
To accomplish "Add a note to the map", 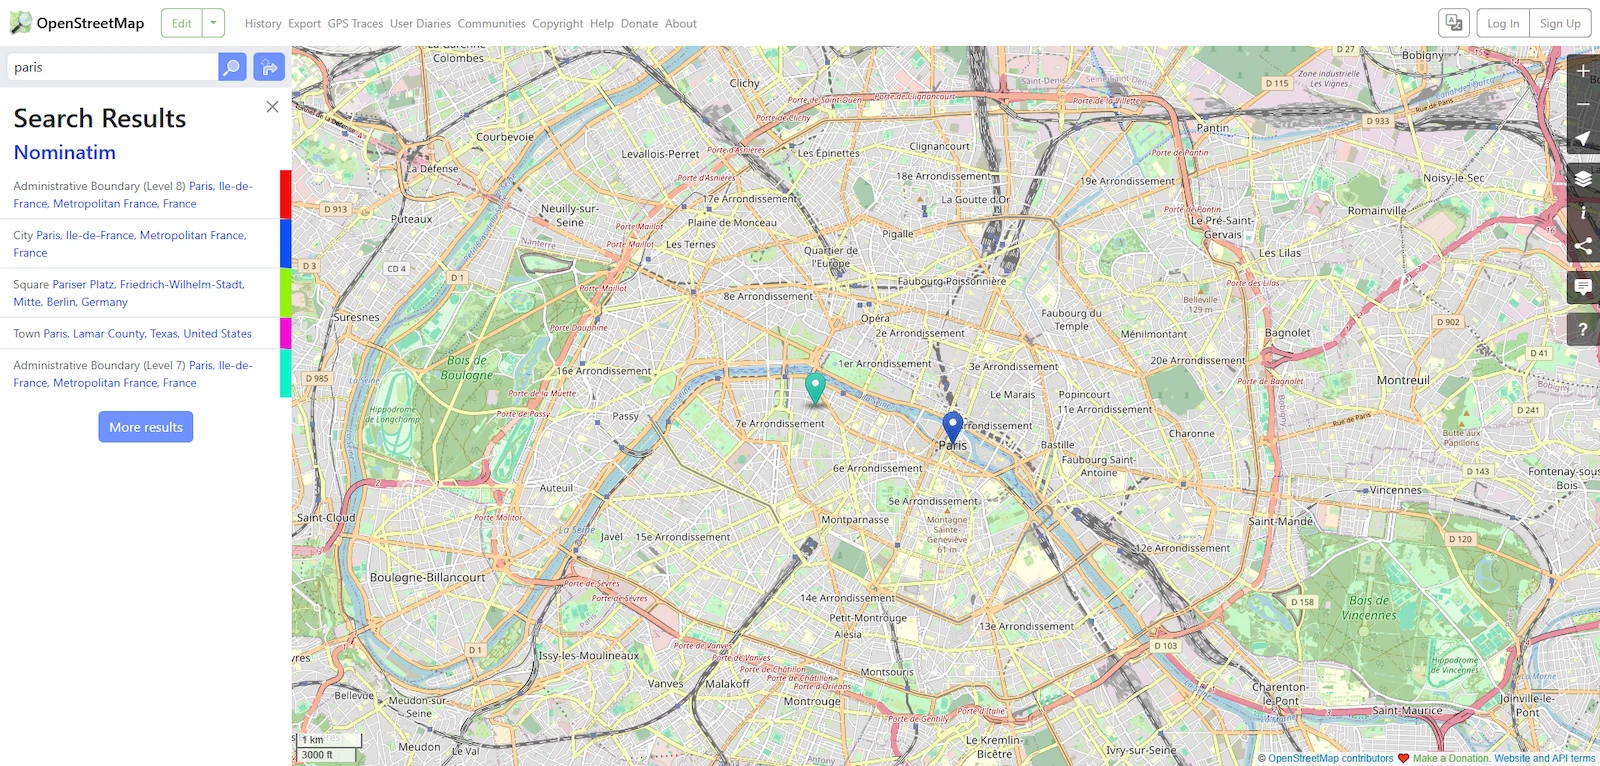I will [1583, 288].
